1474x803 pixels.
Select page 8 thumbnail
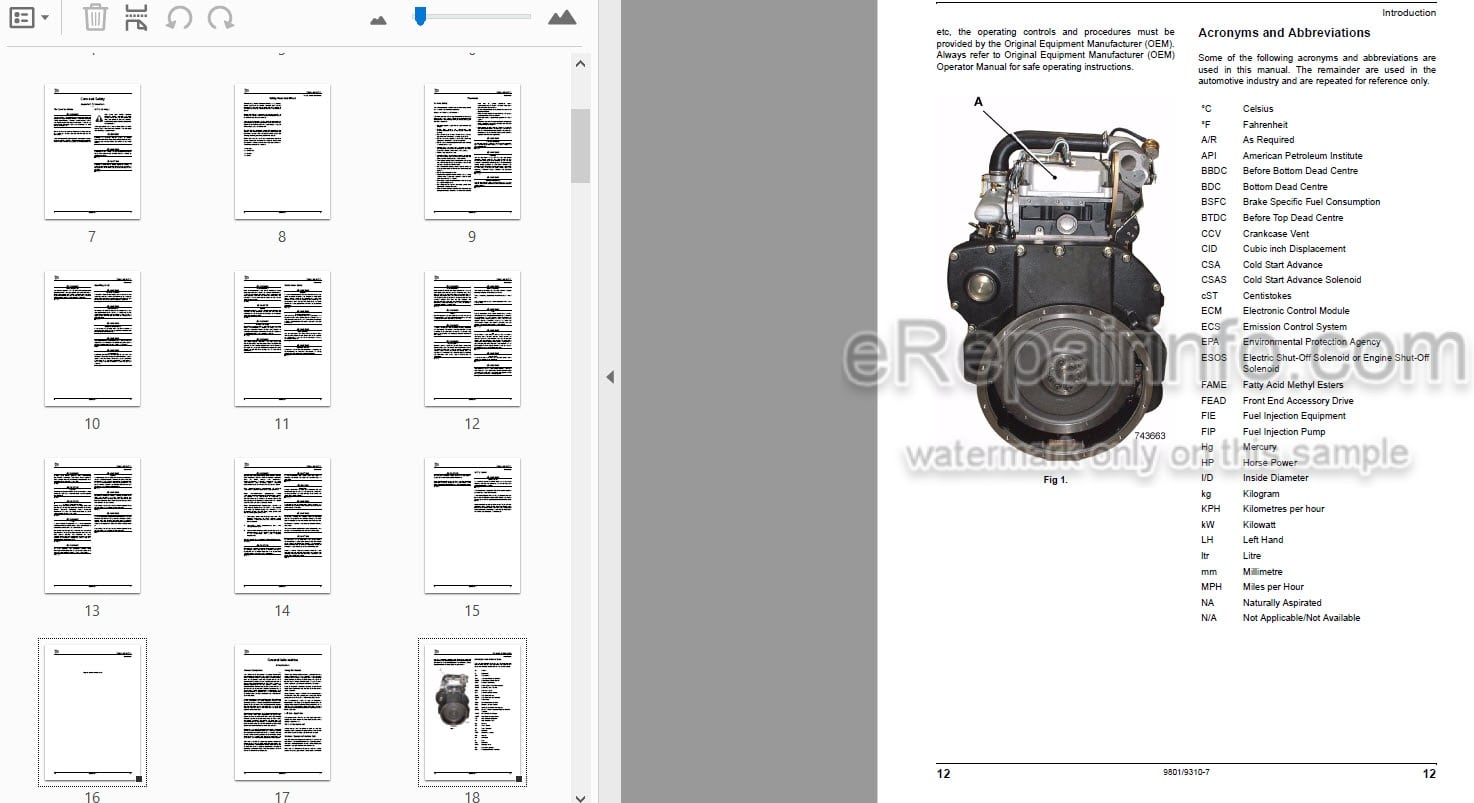click(x=282, y=152)
